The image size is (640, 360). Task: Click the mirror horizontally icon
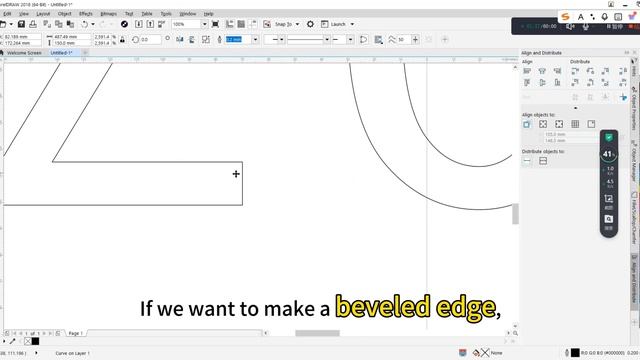[180, 39]
